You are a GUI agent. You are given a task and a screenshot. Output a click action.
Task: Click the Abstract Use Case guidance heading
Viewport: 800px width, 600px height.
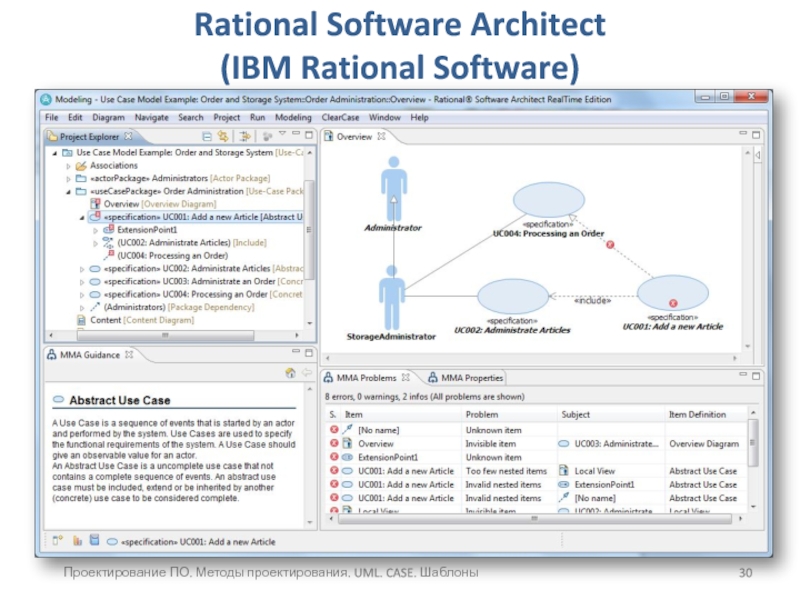120,401
